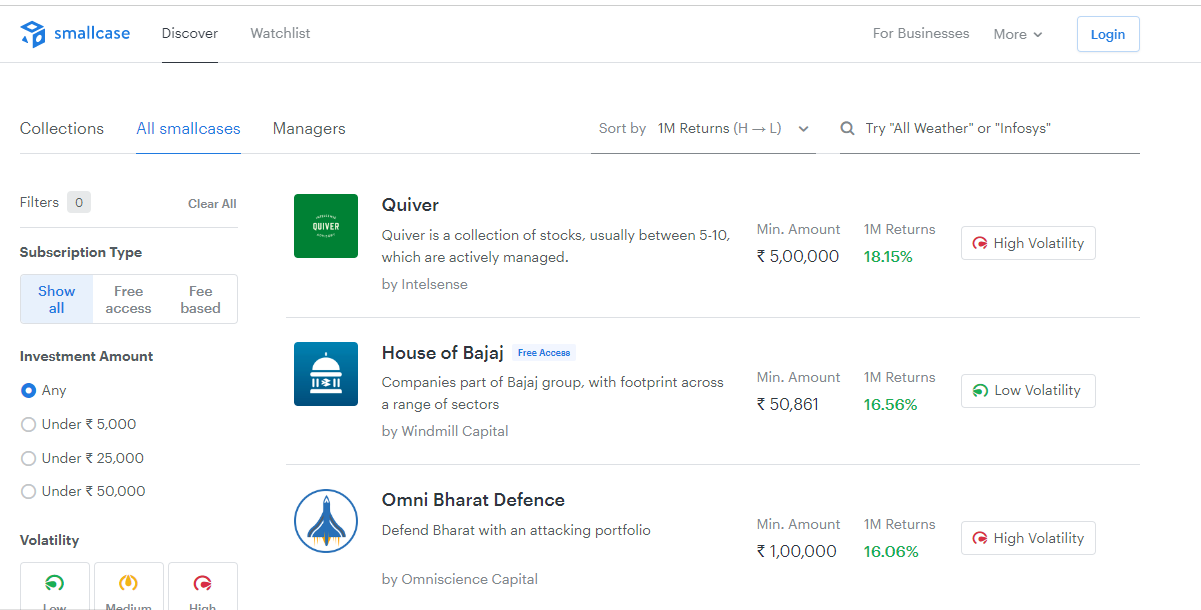Click the ₹ 50,861 minimum amount
Screen dimensions: 1201x610
click(x=788, y=405)
